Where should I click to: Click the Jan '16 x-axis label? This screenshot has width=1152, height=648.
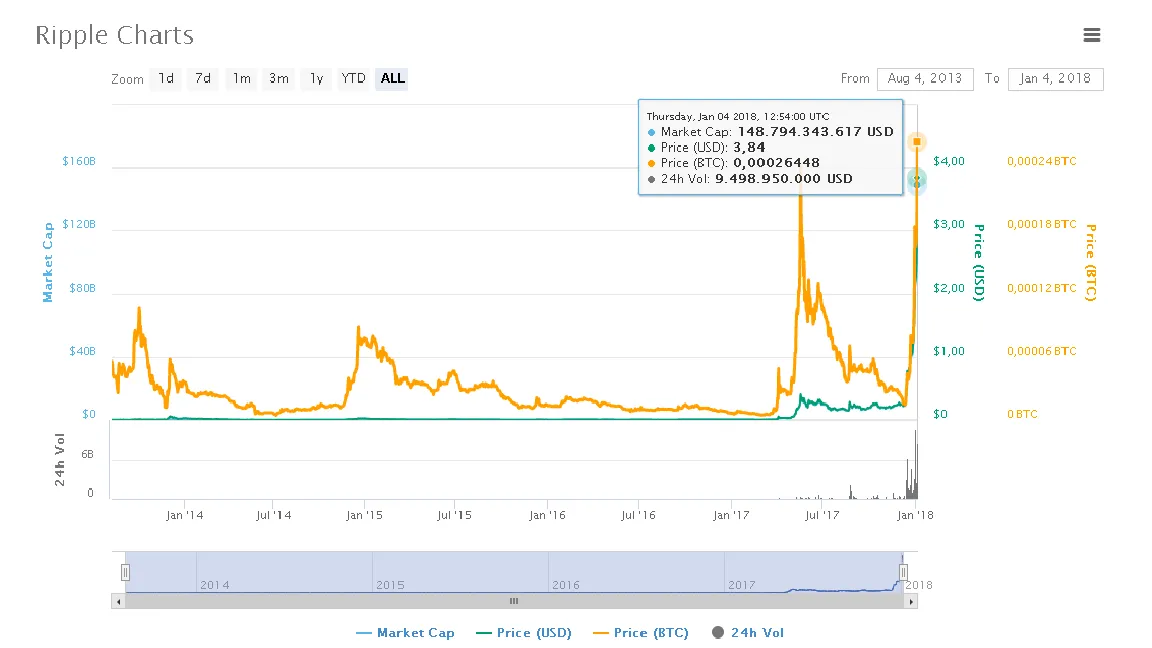(547, 515)
